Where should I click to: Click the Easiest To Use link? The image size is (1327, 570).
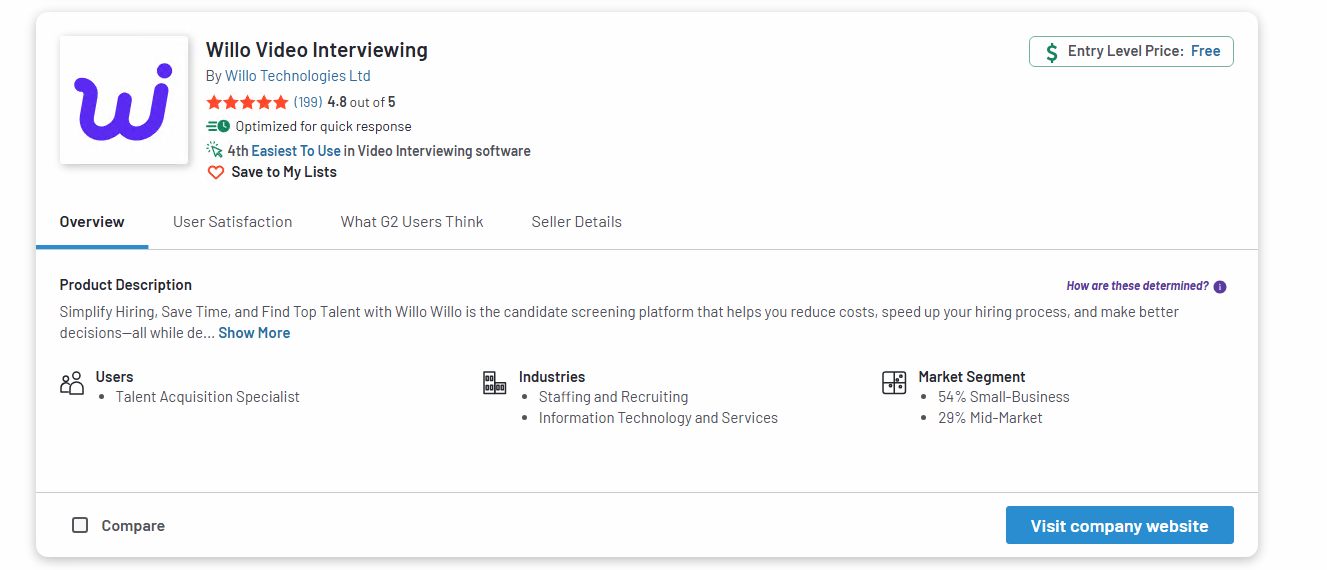tap(296, 151)
